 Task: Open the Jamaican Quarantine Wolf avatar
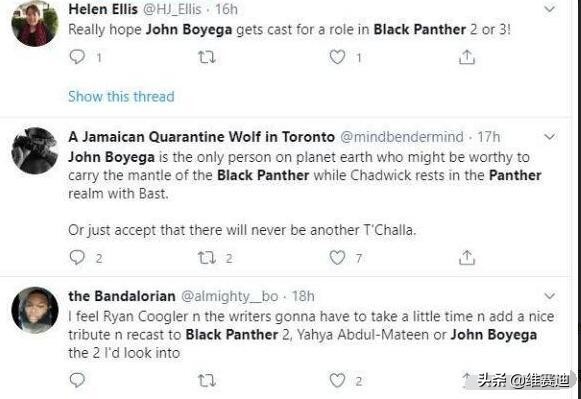coord(35,150)
